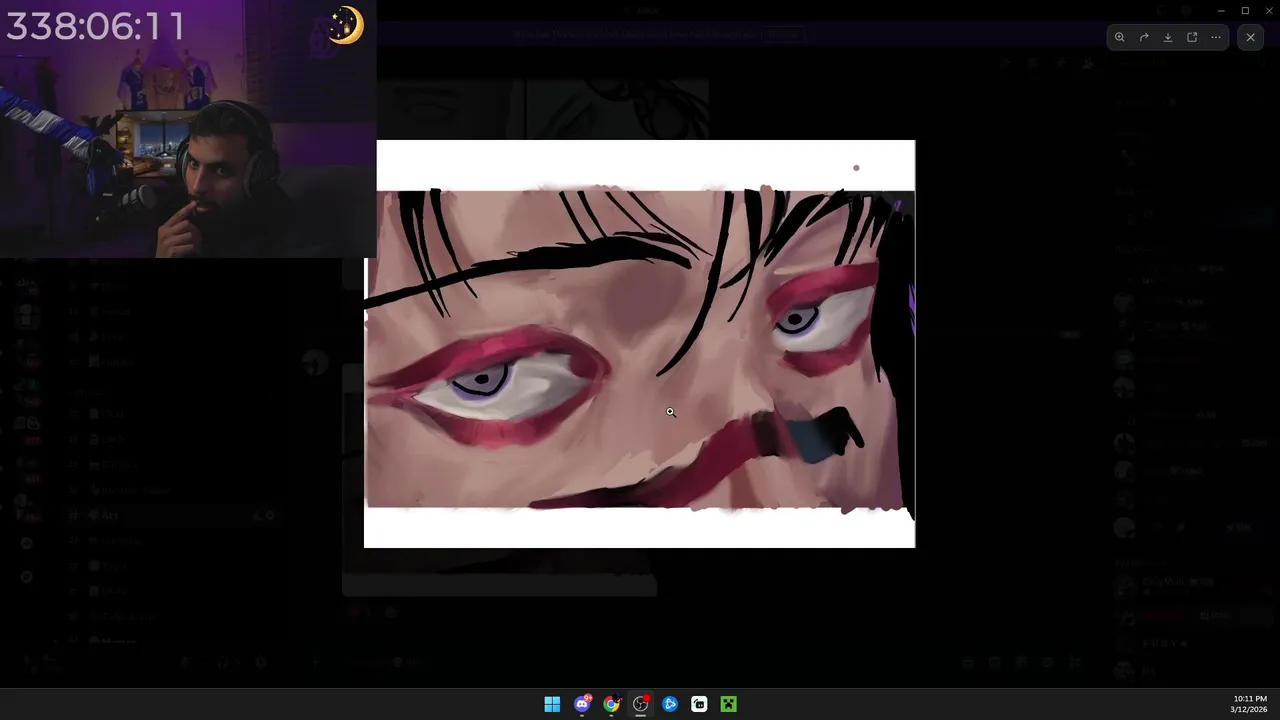The image size is (1280, 720).
Task: Open the three-dots more options menu
Action: tap(1216, 37)
